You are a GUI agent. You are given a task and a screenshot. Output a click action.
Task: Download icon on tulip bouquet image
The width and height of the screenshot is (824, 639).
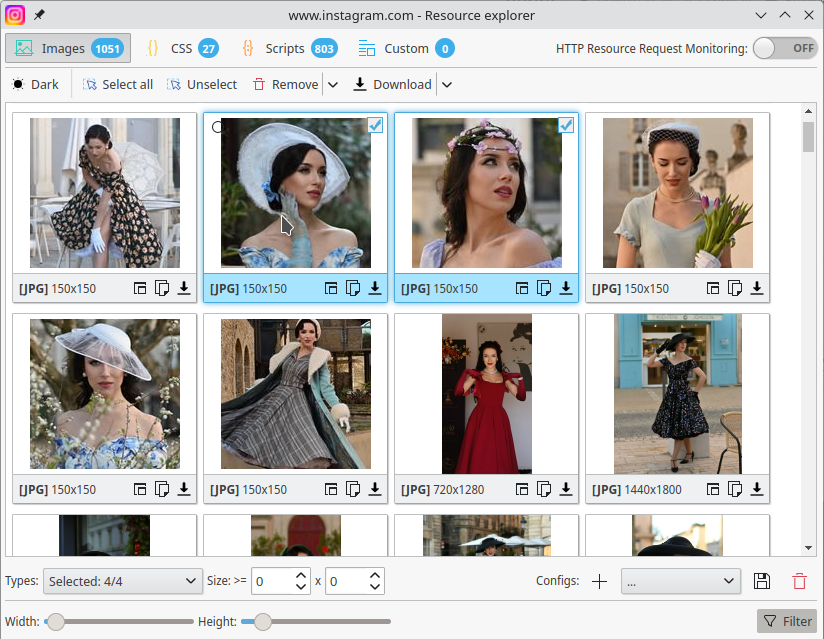coord(757,288)
